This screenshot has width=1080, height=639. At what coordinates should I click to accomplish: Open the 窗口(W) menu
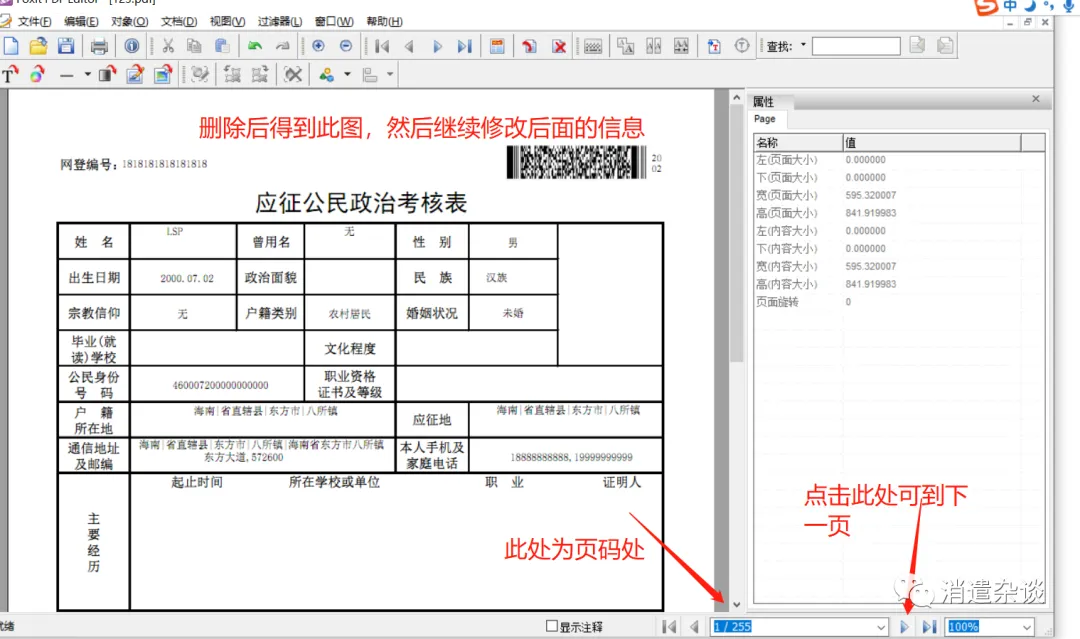(334, 21)
